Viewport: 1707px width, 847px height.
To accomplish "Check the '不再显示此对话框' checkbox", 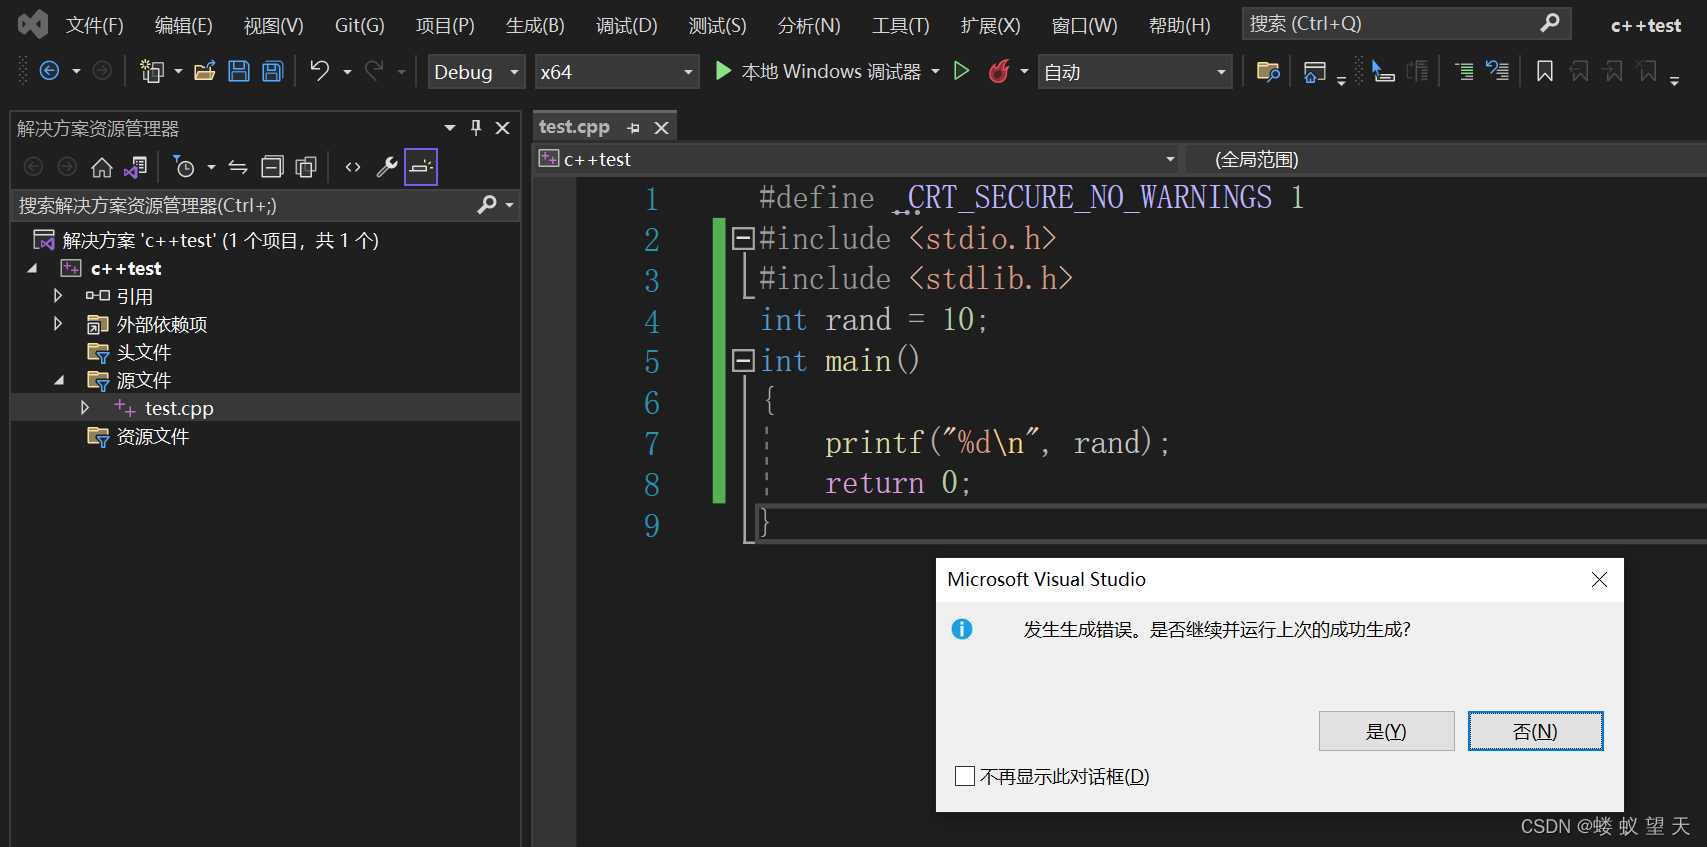I will (965, 776).
